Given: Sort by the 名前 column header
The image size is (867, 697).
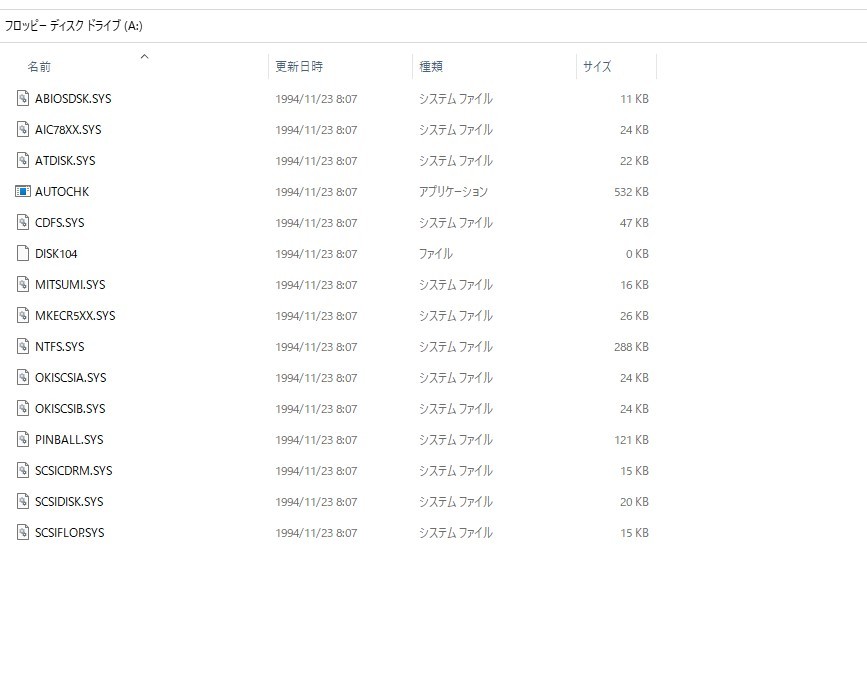Looking at the screenshot, I should (39, 67).
